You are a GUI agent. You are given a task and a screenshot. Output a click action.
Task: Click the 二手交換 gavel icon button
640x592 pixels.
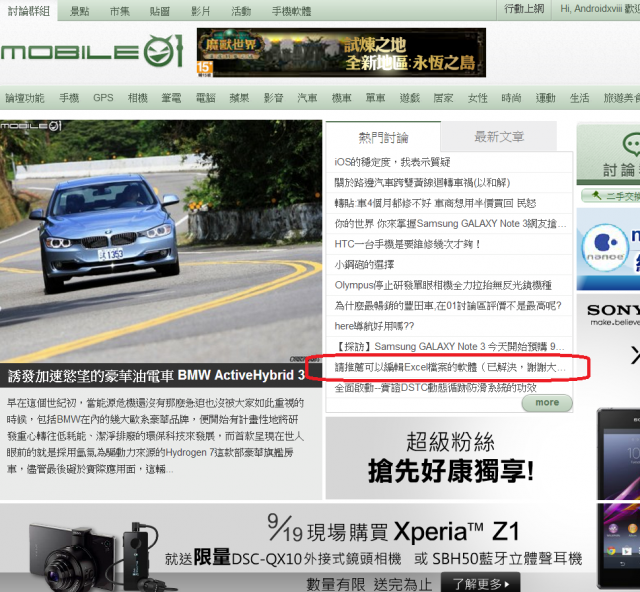point(610,196)
